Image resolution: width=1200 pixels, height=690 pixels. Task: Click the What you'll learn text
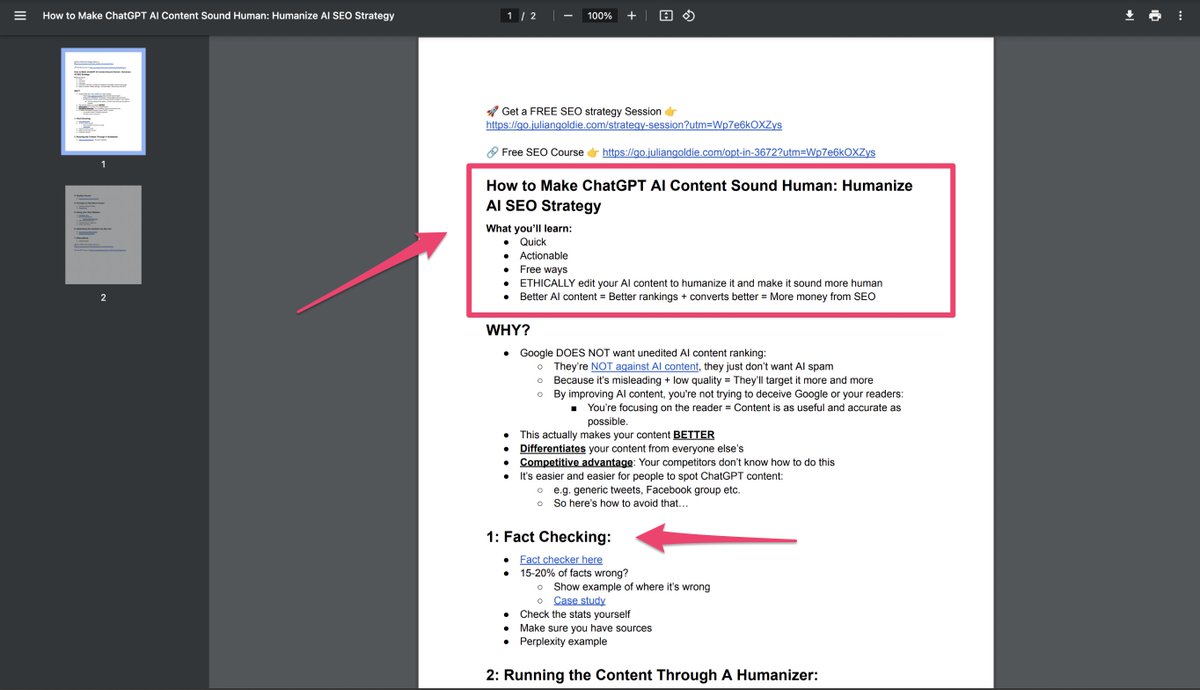point(529,229)
